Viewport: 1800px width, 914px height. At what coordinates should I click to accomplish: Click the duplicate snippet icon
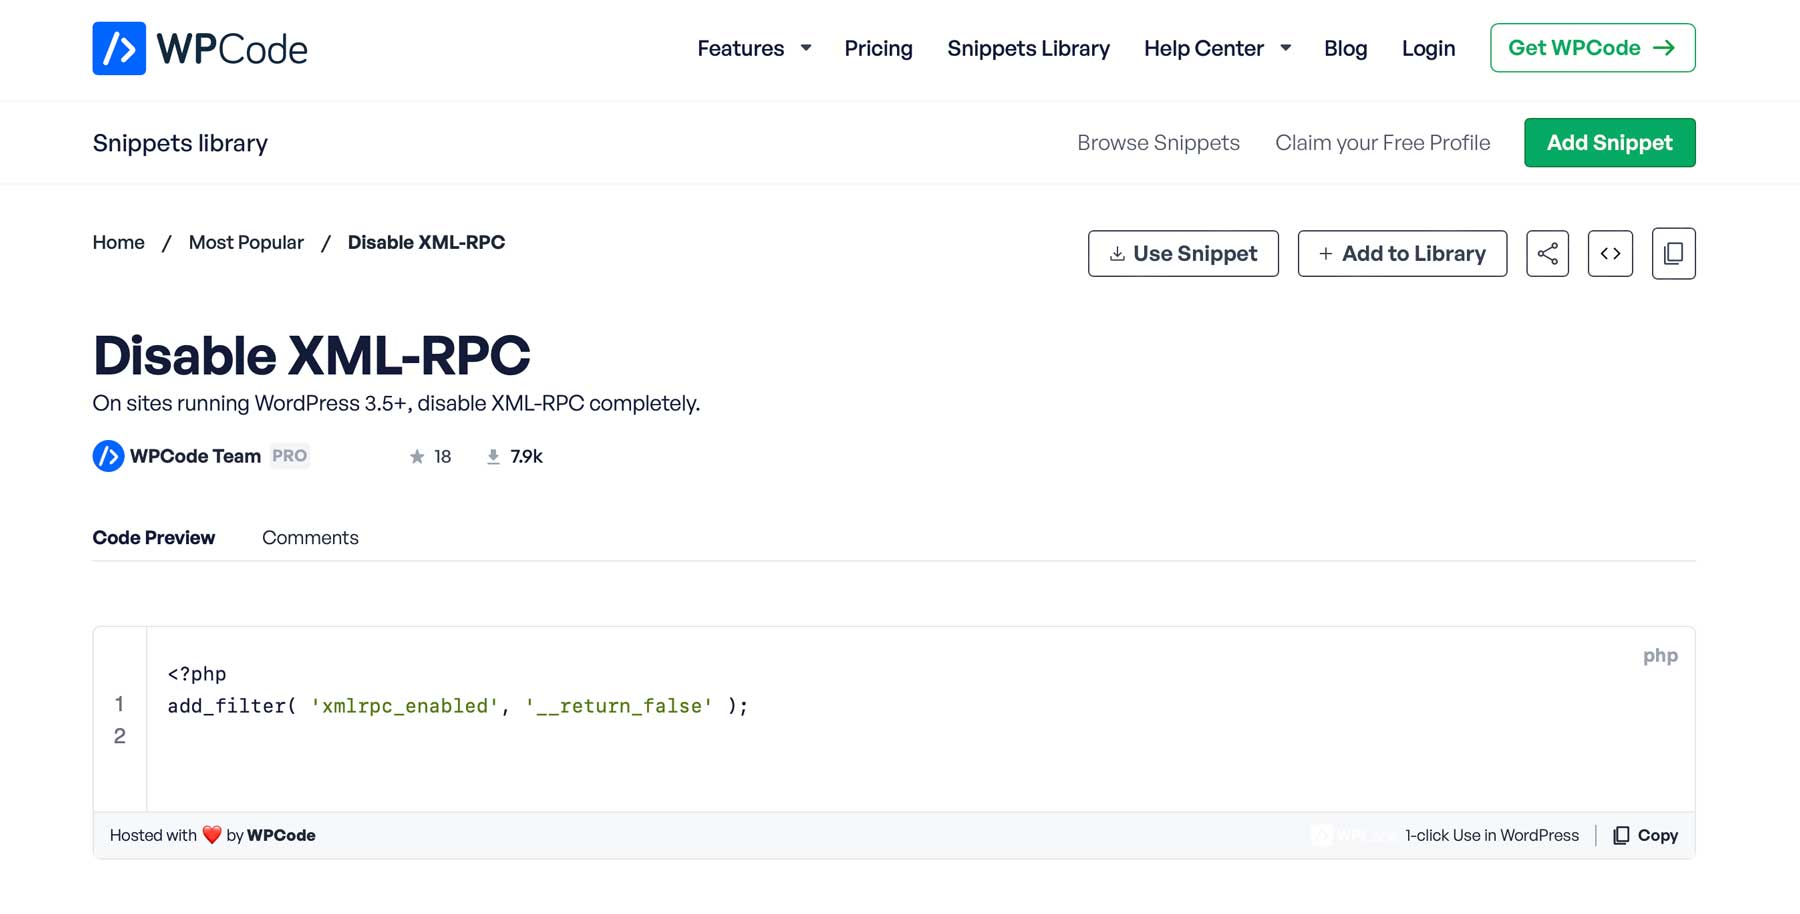pos(1673,253)
